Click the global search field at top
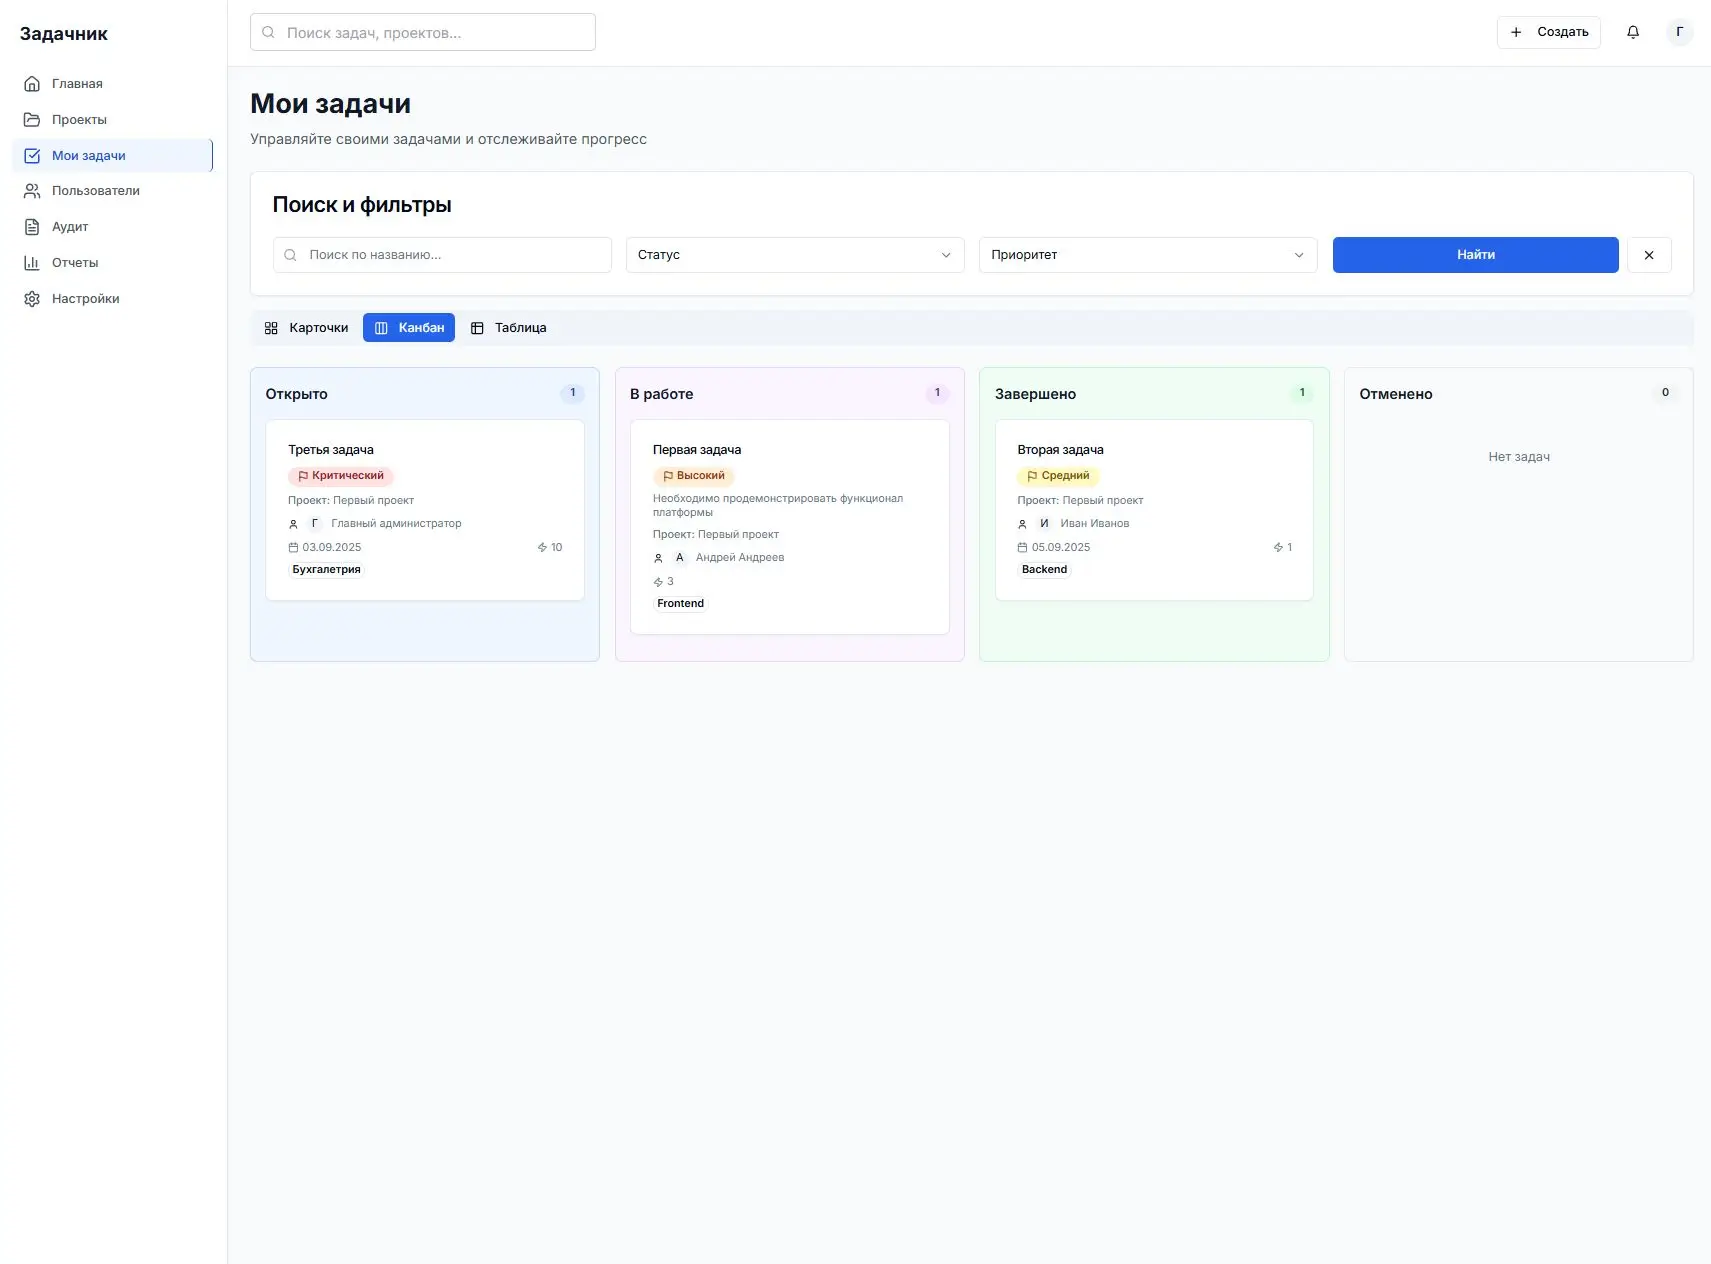1711x1264 pixels. pyautogui.click(x=423, y=32)
